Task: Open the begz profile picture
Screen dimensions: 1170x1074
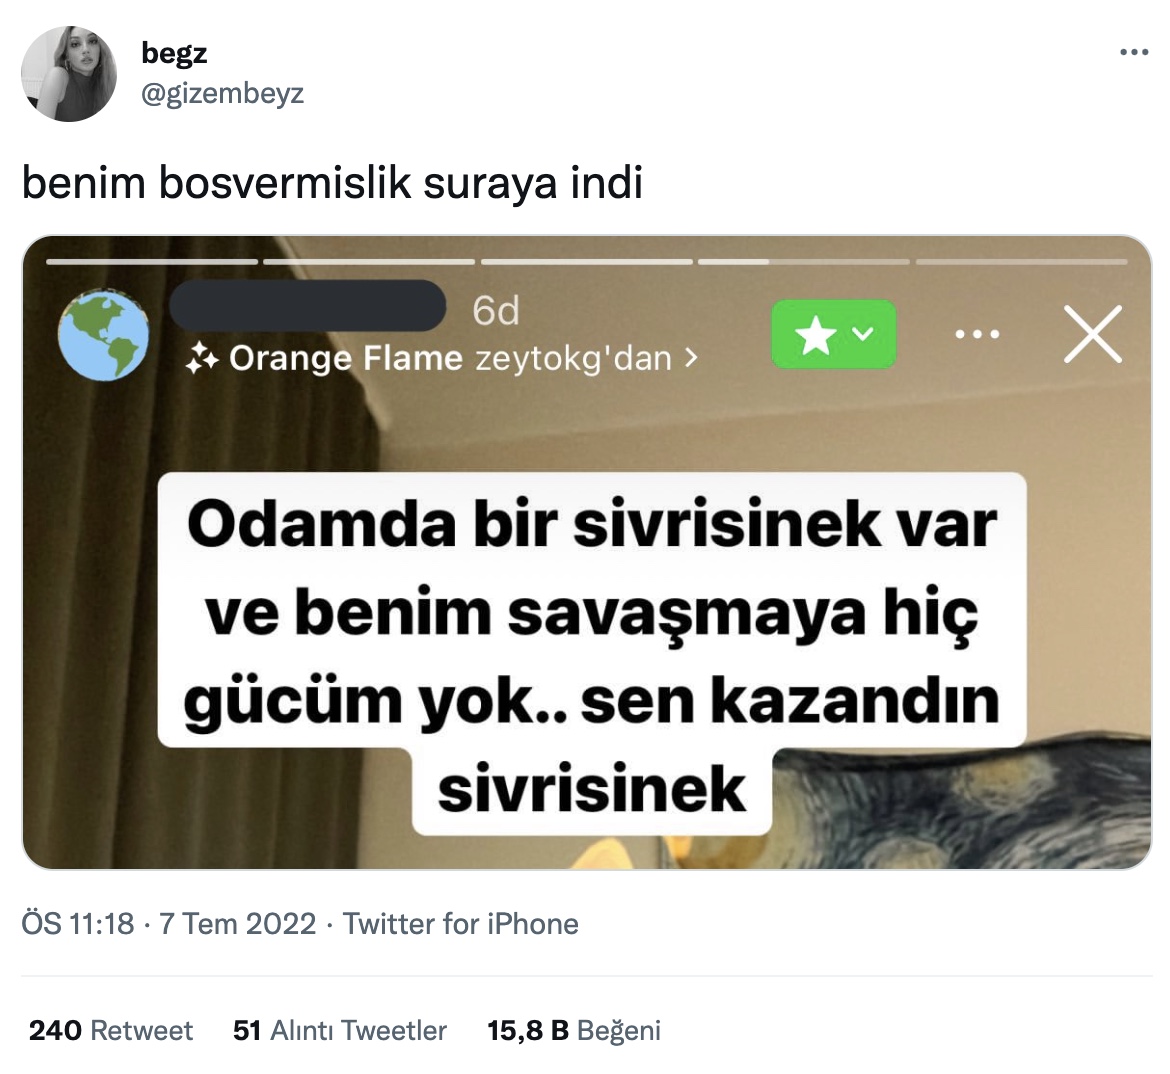Action: (69, 73)
